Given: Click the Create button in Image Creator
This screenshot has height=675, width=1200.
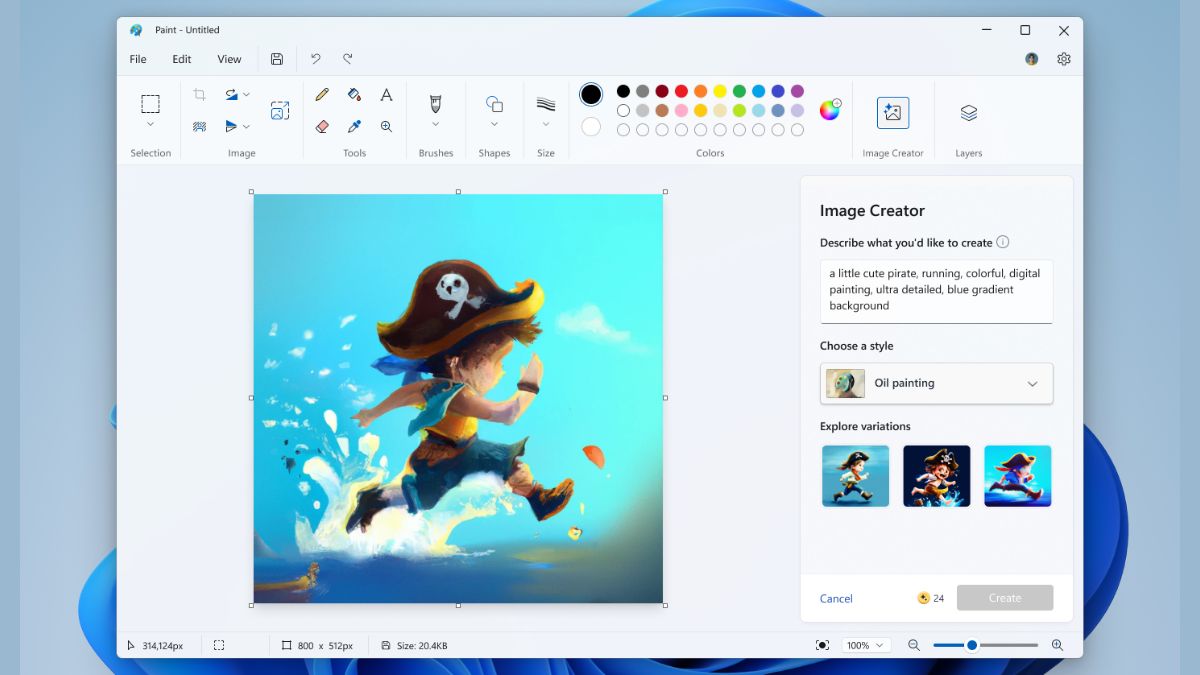Looking at the screenshot, I should [x=1005, y=598].
